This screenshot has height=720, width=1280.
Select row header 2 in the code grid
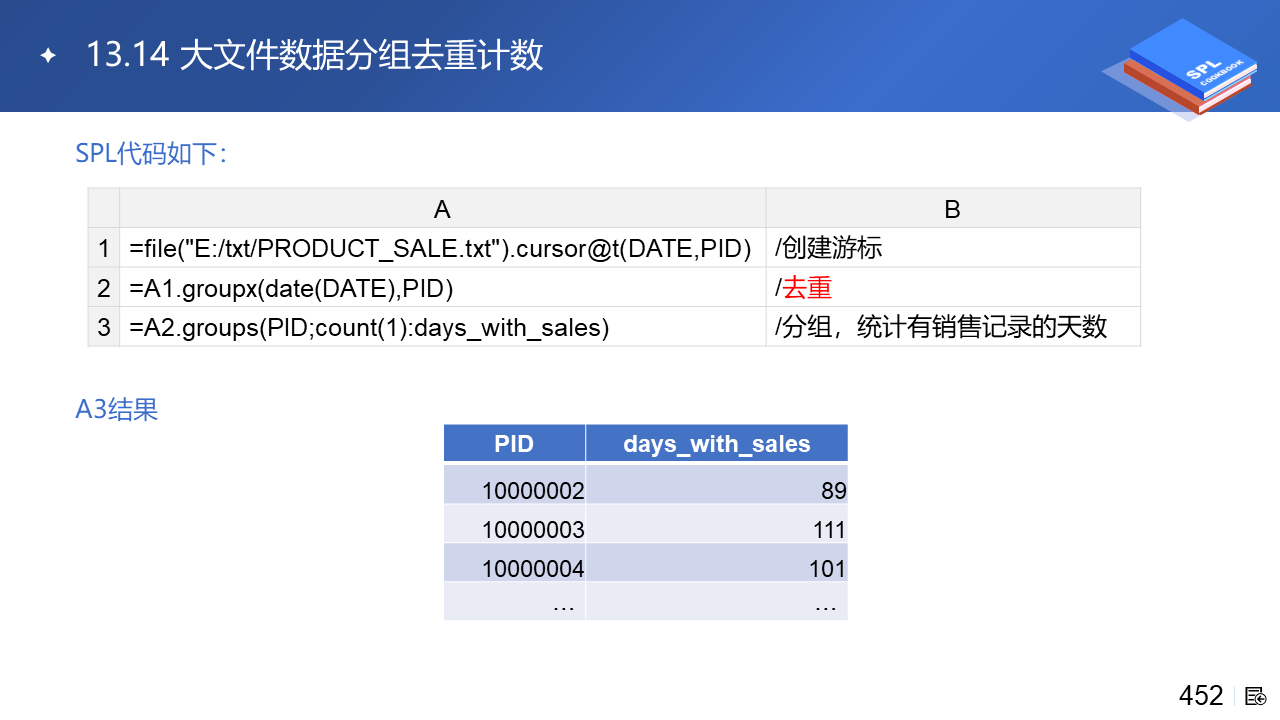click(104, 288)
